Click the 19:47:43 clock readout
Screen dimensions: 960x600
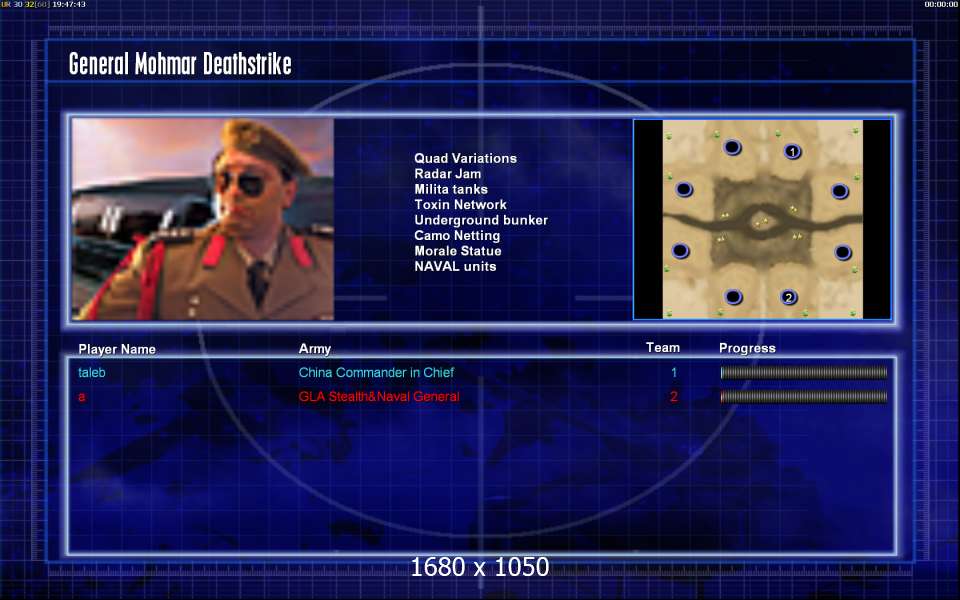click(69, 4)
